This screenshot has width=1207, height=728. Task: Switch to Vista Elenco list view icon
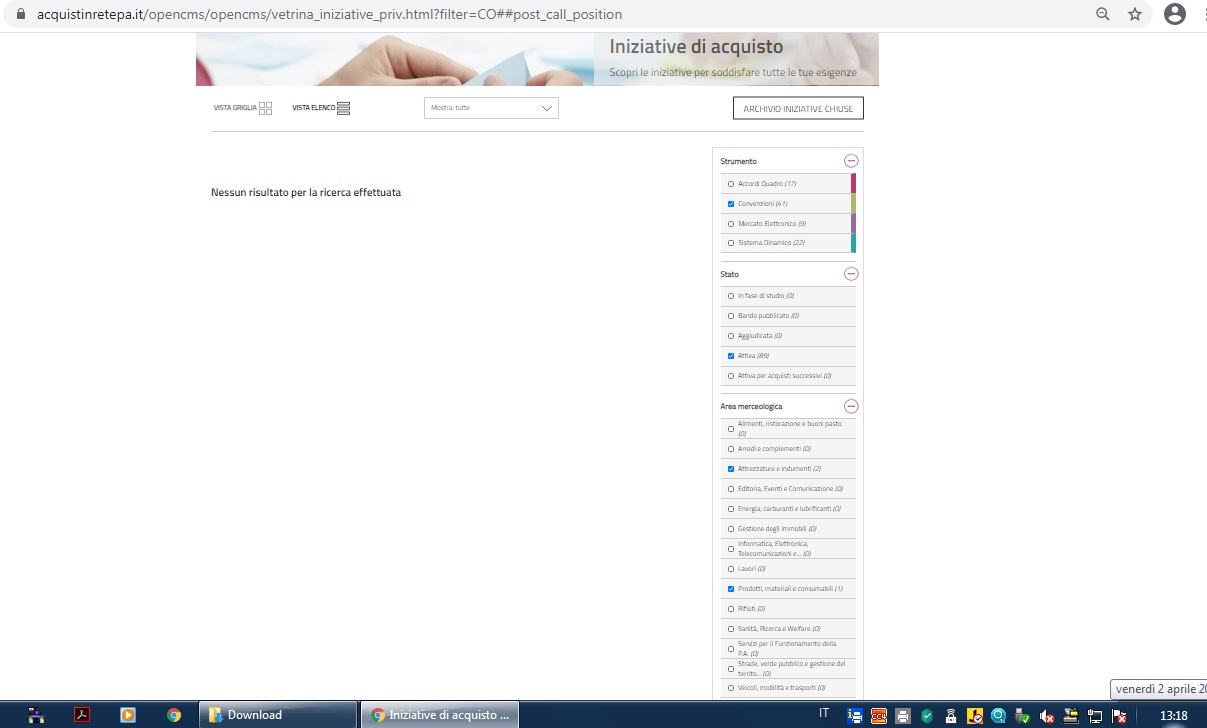[343, 108]
